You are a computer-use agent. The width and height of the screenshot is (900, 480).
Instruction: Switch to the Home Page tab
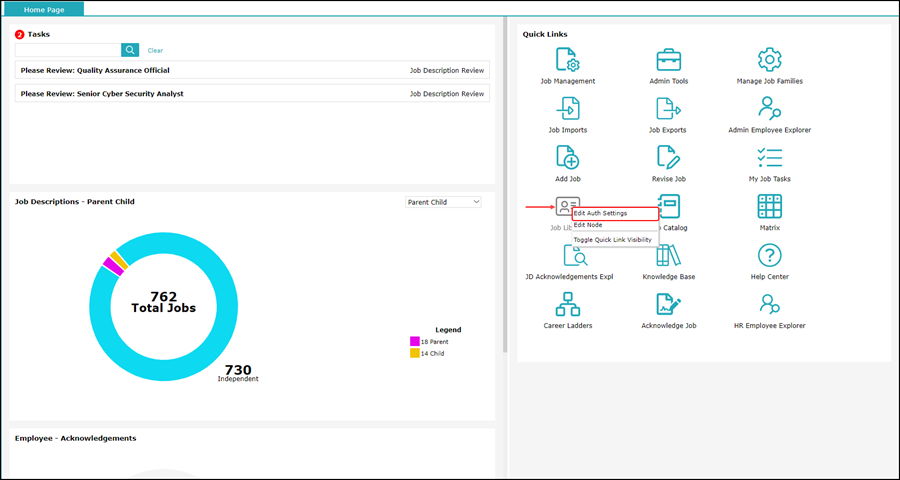pyautogui.click(x=44, y=10)
